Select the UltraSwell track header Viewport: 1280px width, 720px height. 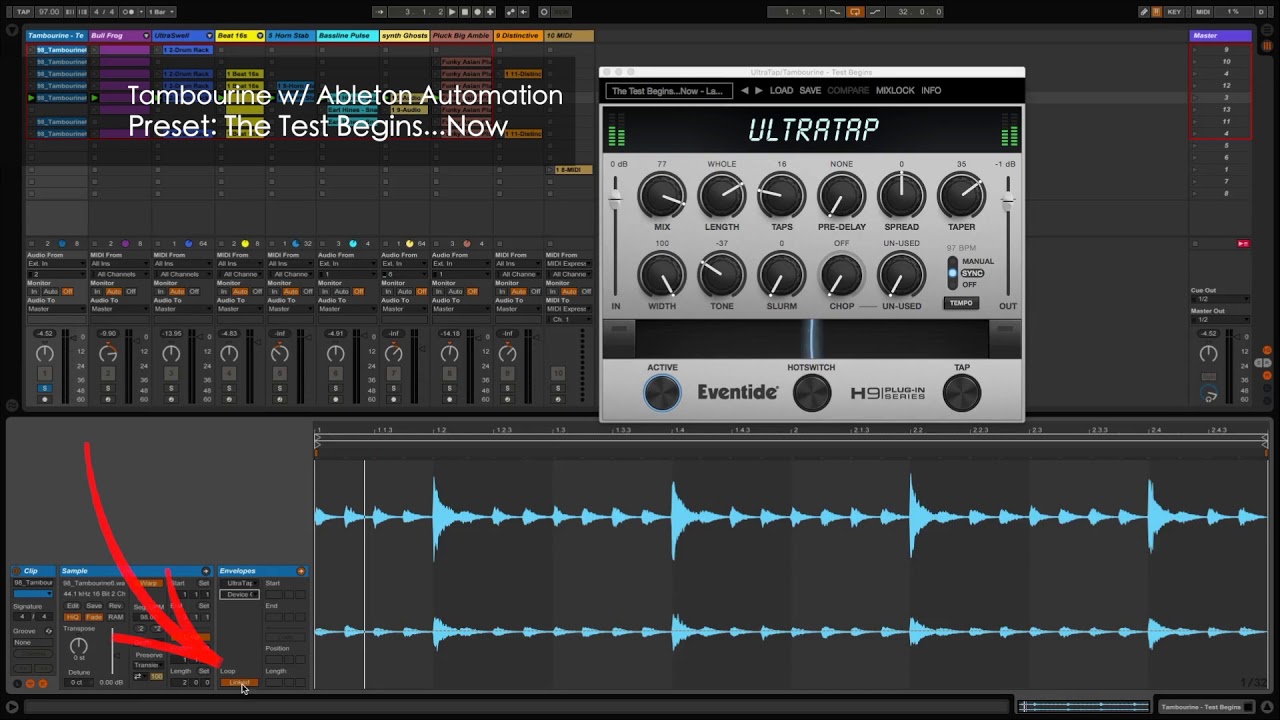[x=182, y=36]
